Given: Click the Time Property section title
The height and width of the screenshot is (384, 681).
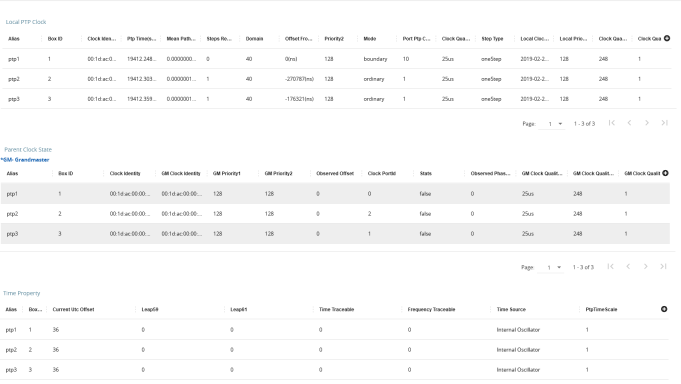Looking at the screenshot, I should [21, 293].
